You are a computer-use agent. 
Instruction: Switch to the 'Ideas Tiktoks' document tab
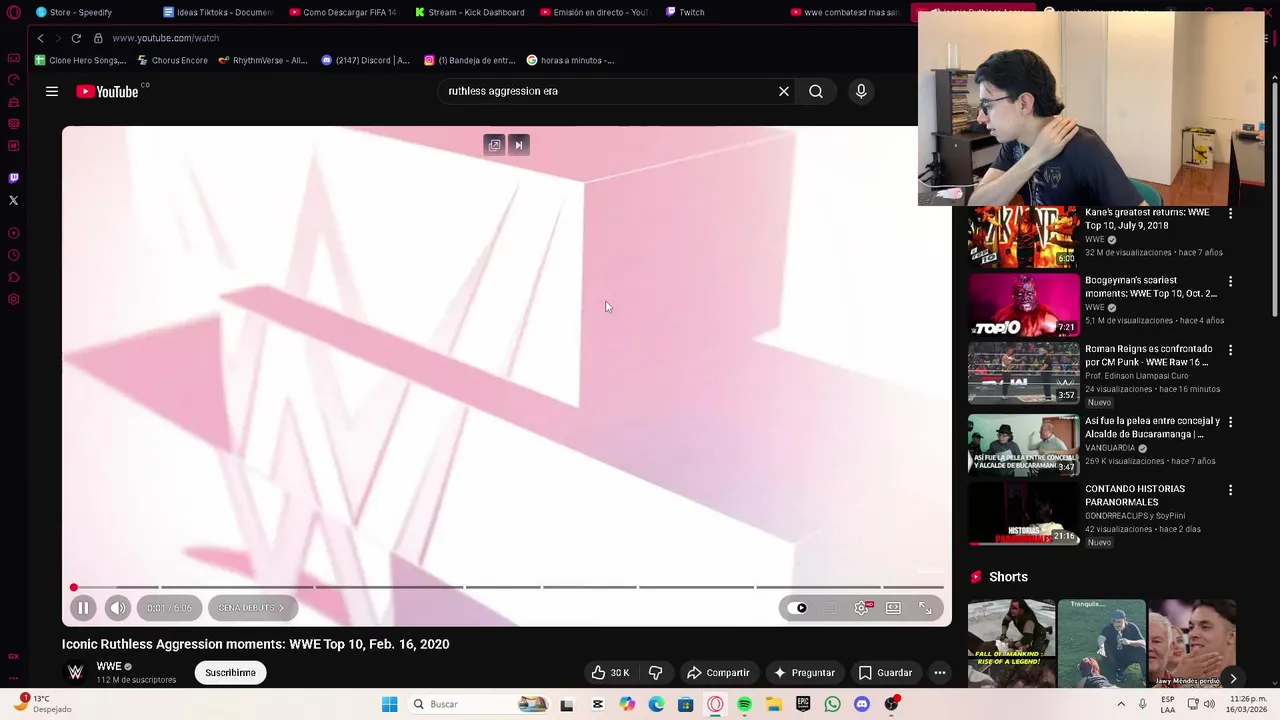[x=218, y=12]
